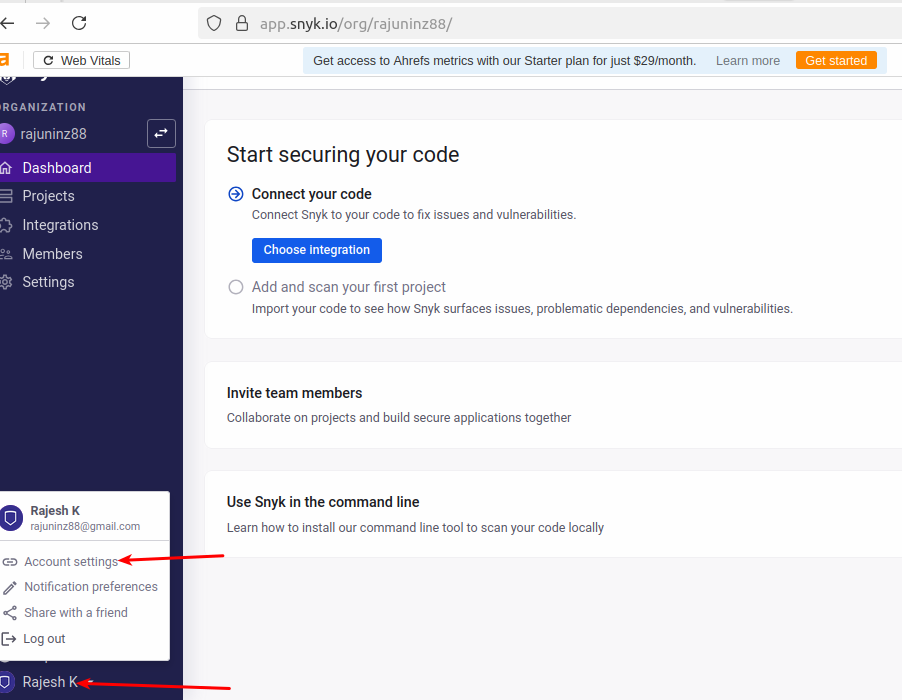The image size is (902, 700).
Task: Click pencil icon beside Notification preferences
Action: pyautogui.click(x=10, y=587)
